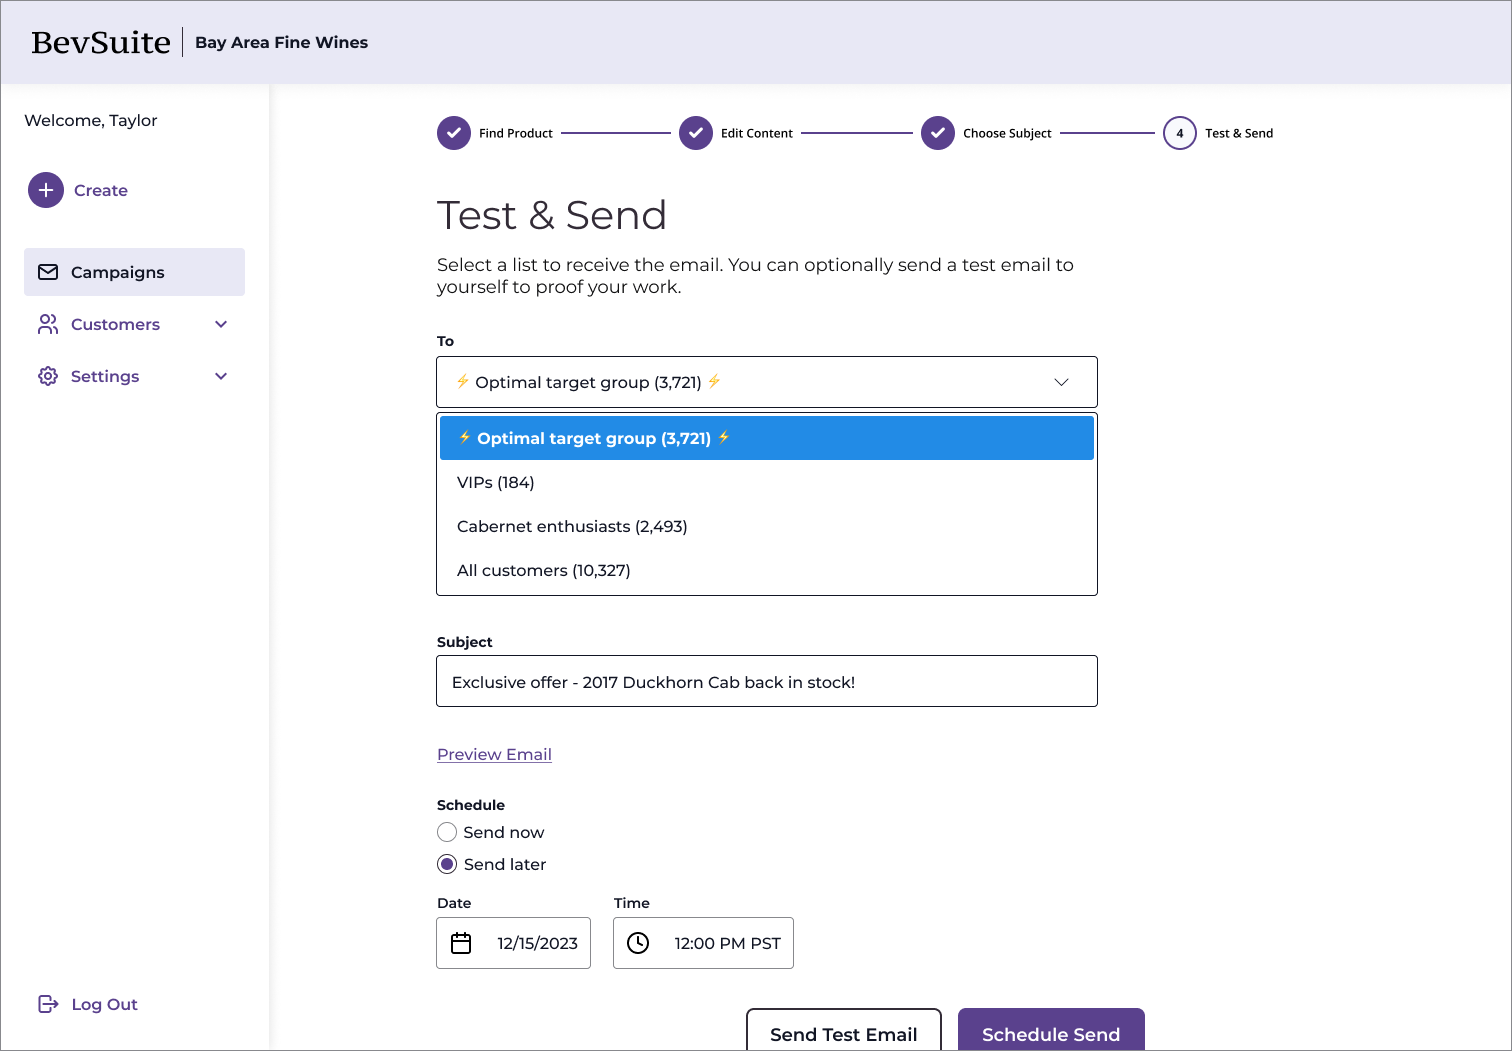Click the plus Create icon

coord(46,190)
